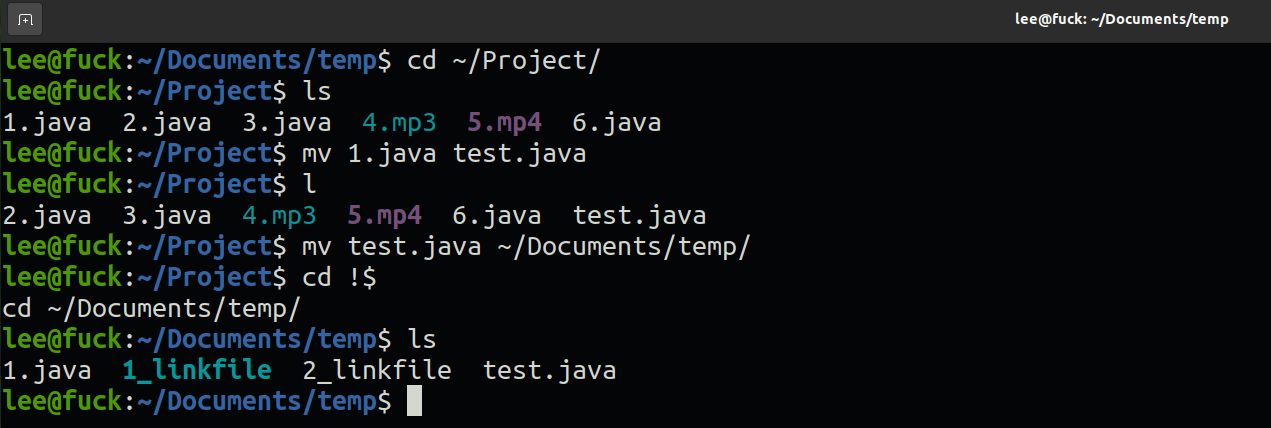Place cursor on the blinking block cursor
The image size is (1271, 428).
coord(415,402)
